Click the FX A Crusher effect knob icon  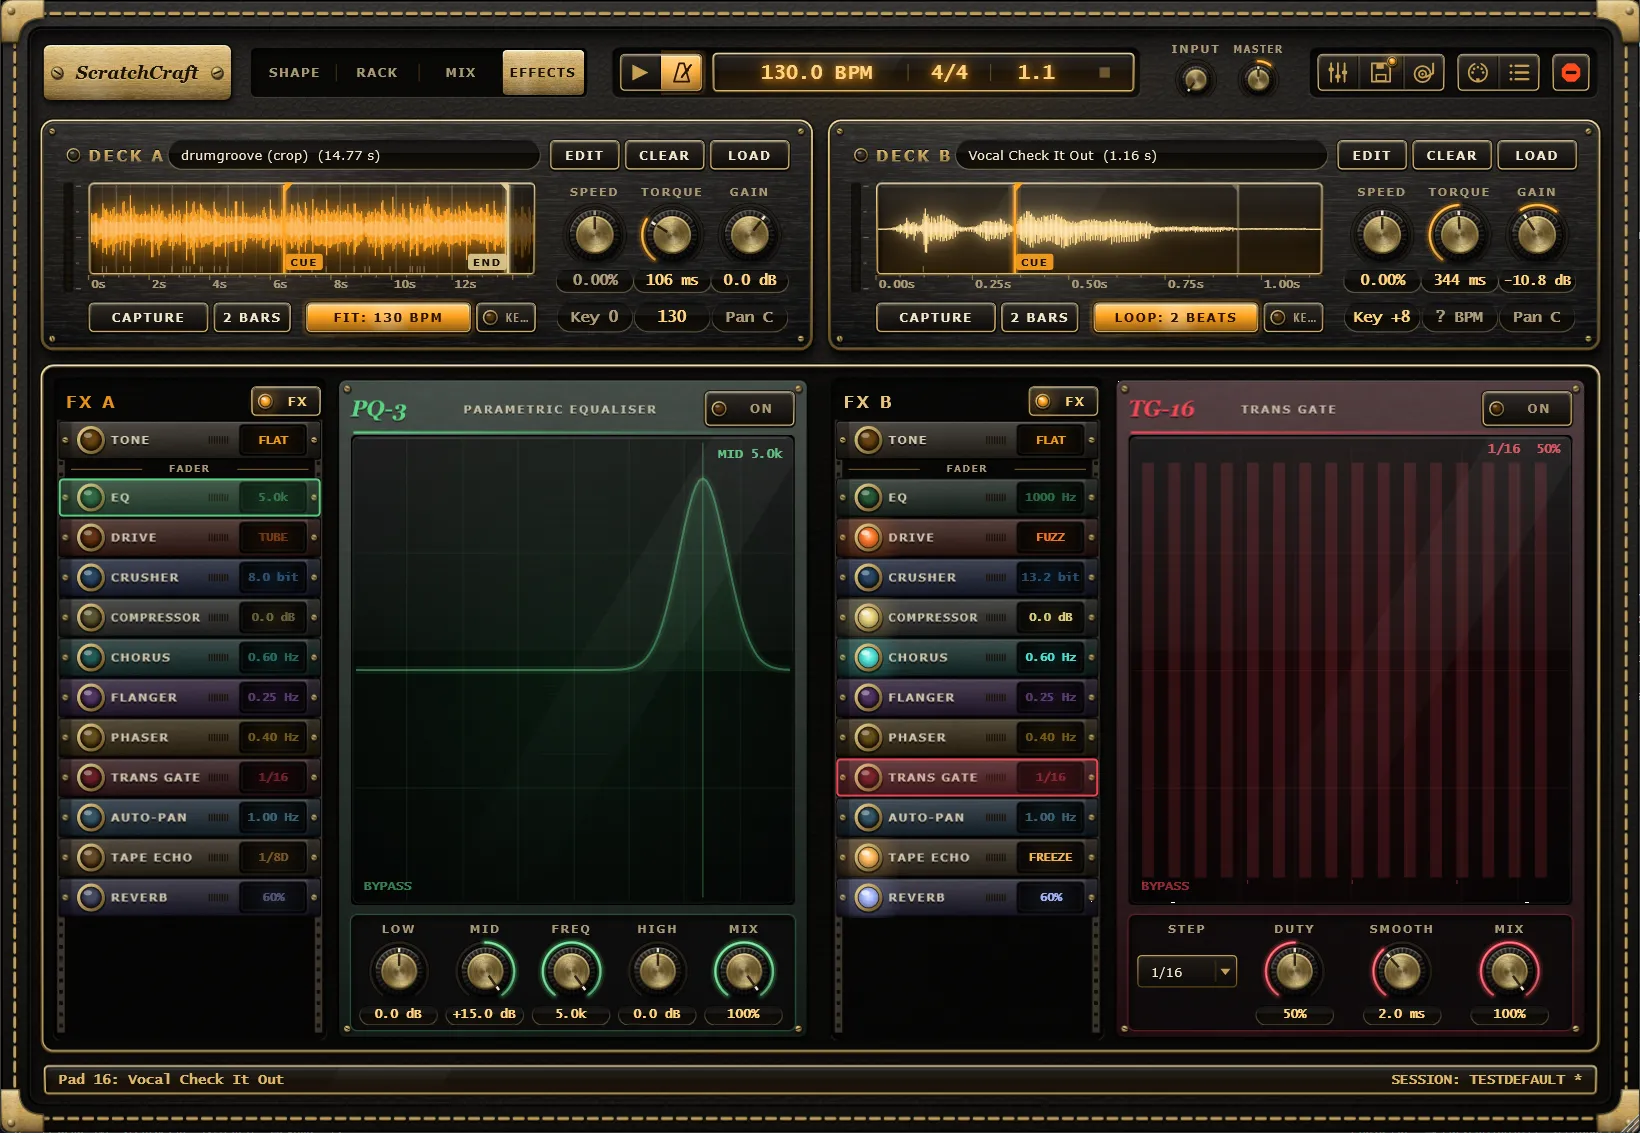click(x=91, y=577)
